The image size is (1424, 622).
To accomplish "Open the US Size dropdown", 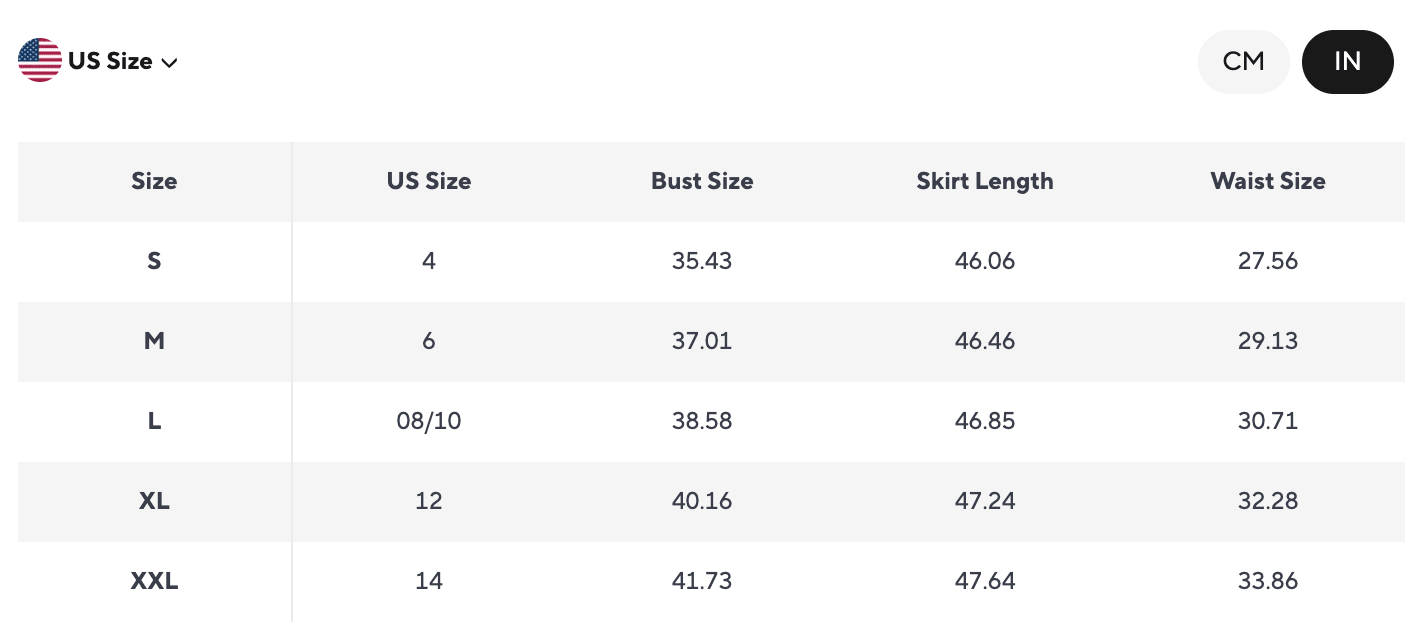I will 110,61.
